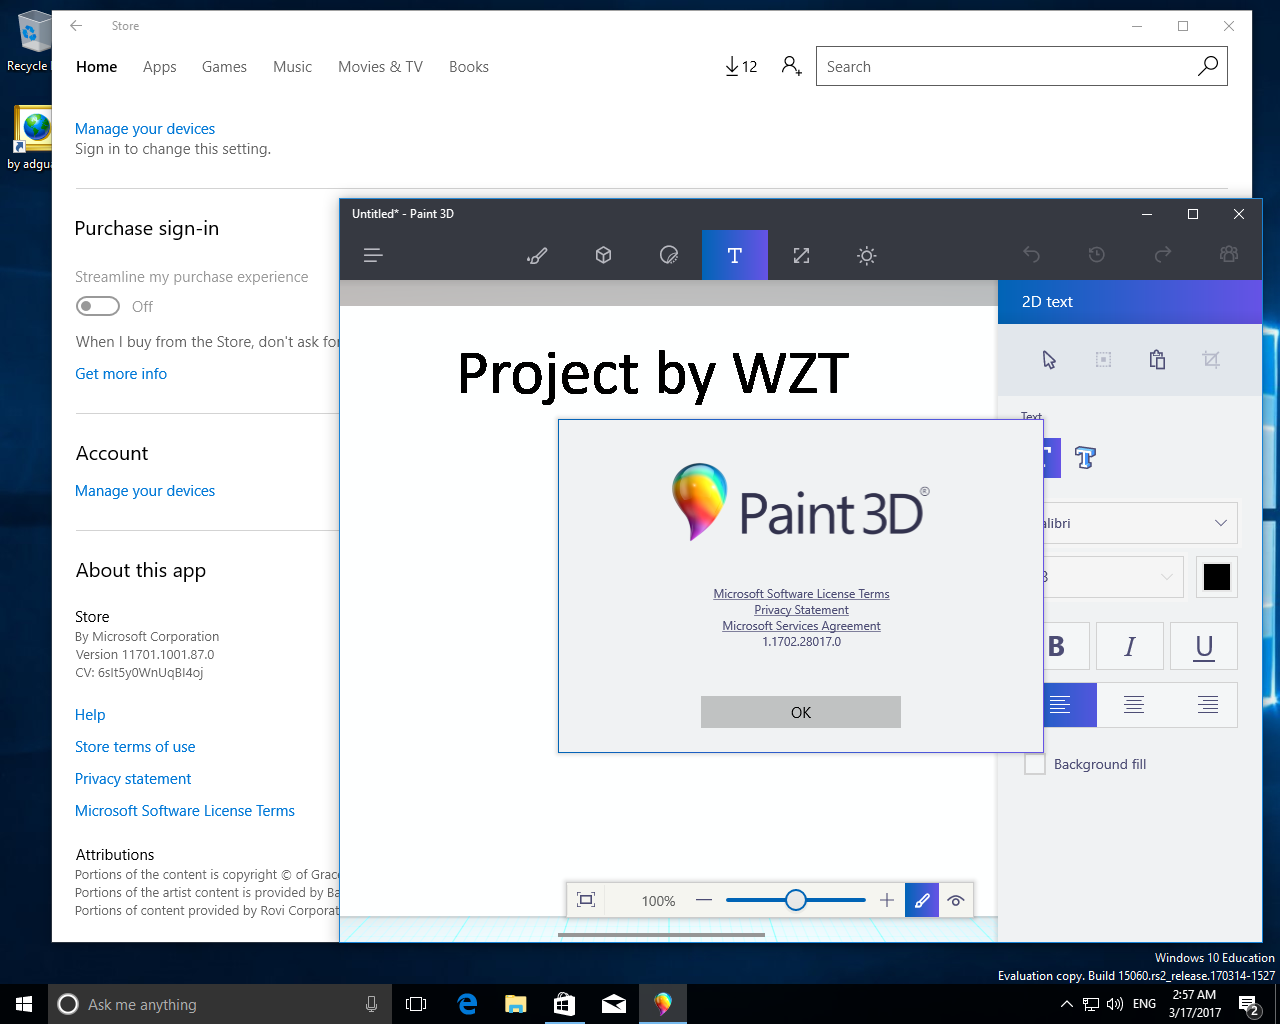Toggle Streamline my purchase experience switch
This screenshot has width=1280, height=1024.
(x=98, y=306)
